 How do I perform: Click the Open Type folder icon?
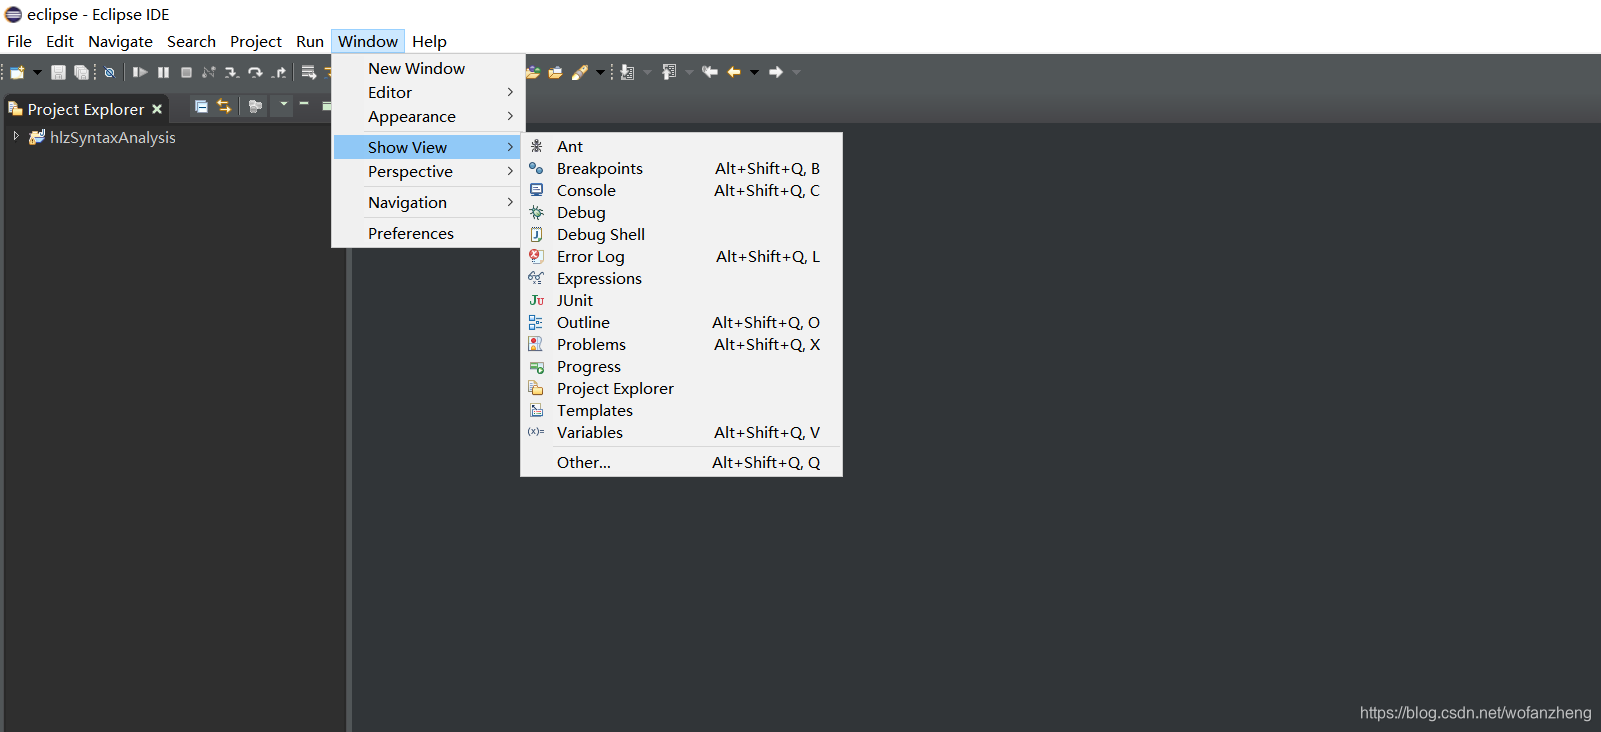pyautogui.click(x=533, y=72)
